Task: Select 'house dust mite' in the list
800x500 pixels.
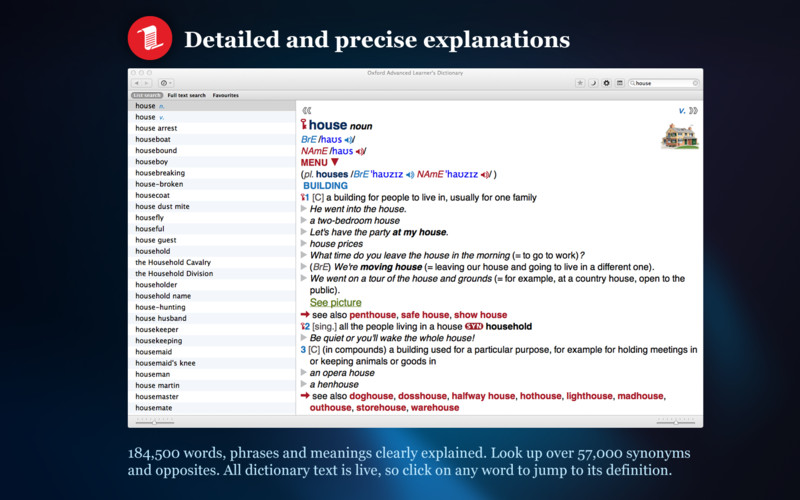Action: [212, 207]
